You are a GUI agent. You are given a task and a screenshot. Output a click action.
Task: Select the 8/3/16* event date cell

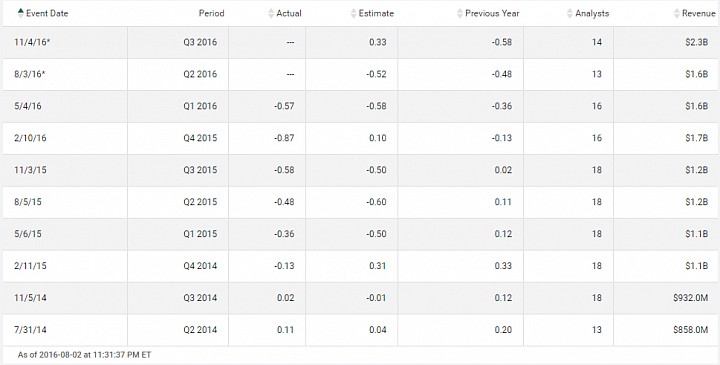pyautogui.click(x=65, y=74)
